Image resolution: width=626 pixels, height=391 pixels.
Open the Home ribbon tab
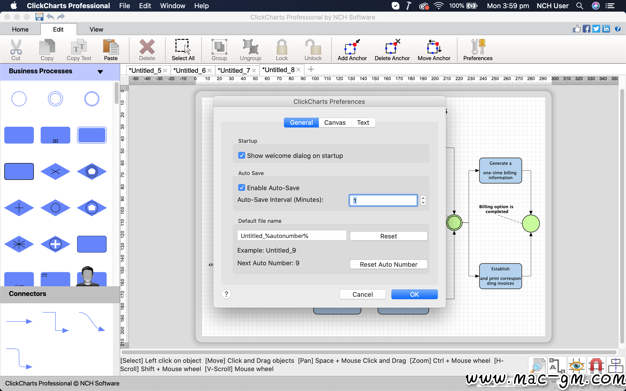[x=20, y=29]
